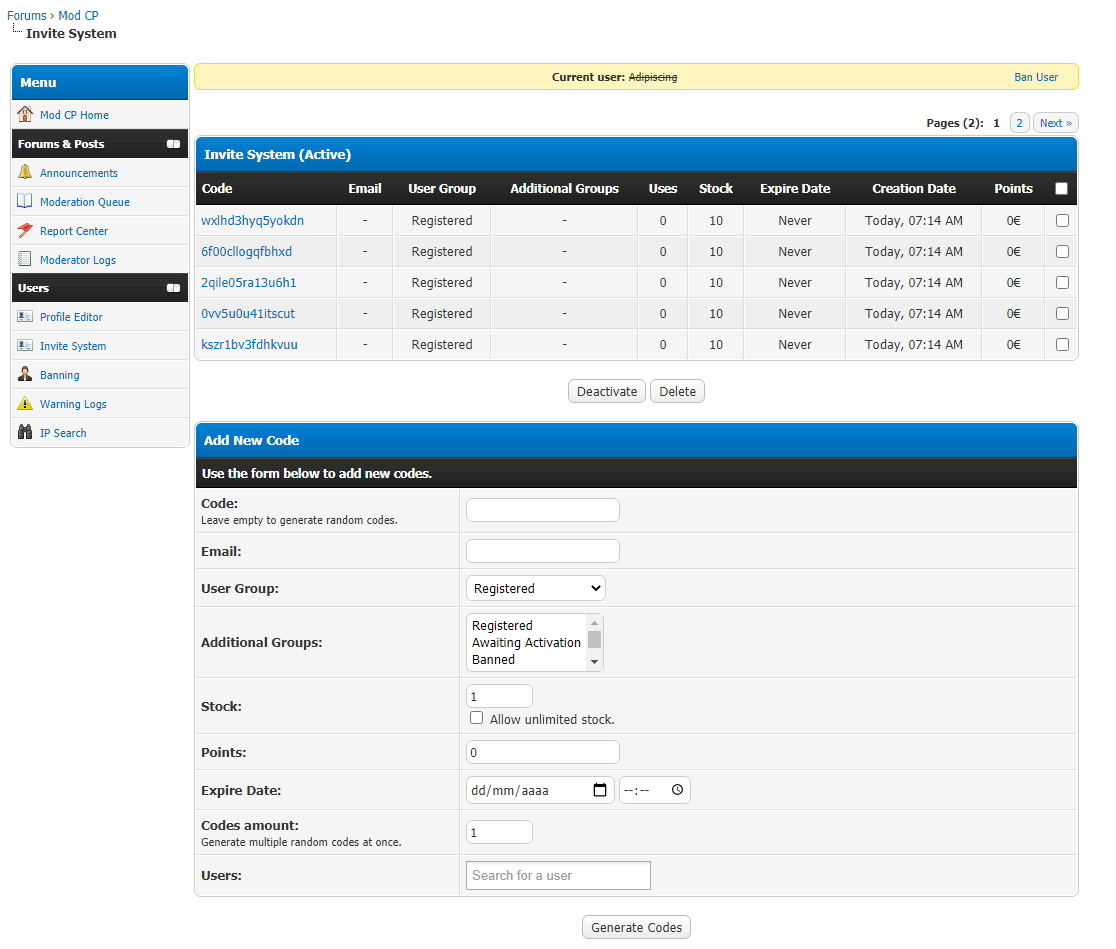Click the Search for a user field
The width and height of the screenshot is (1116, 949).
558,875
